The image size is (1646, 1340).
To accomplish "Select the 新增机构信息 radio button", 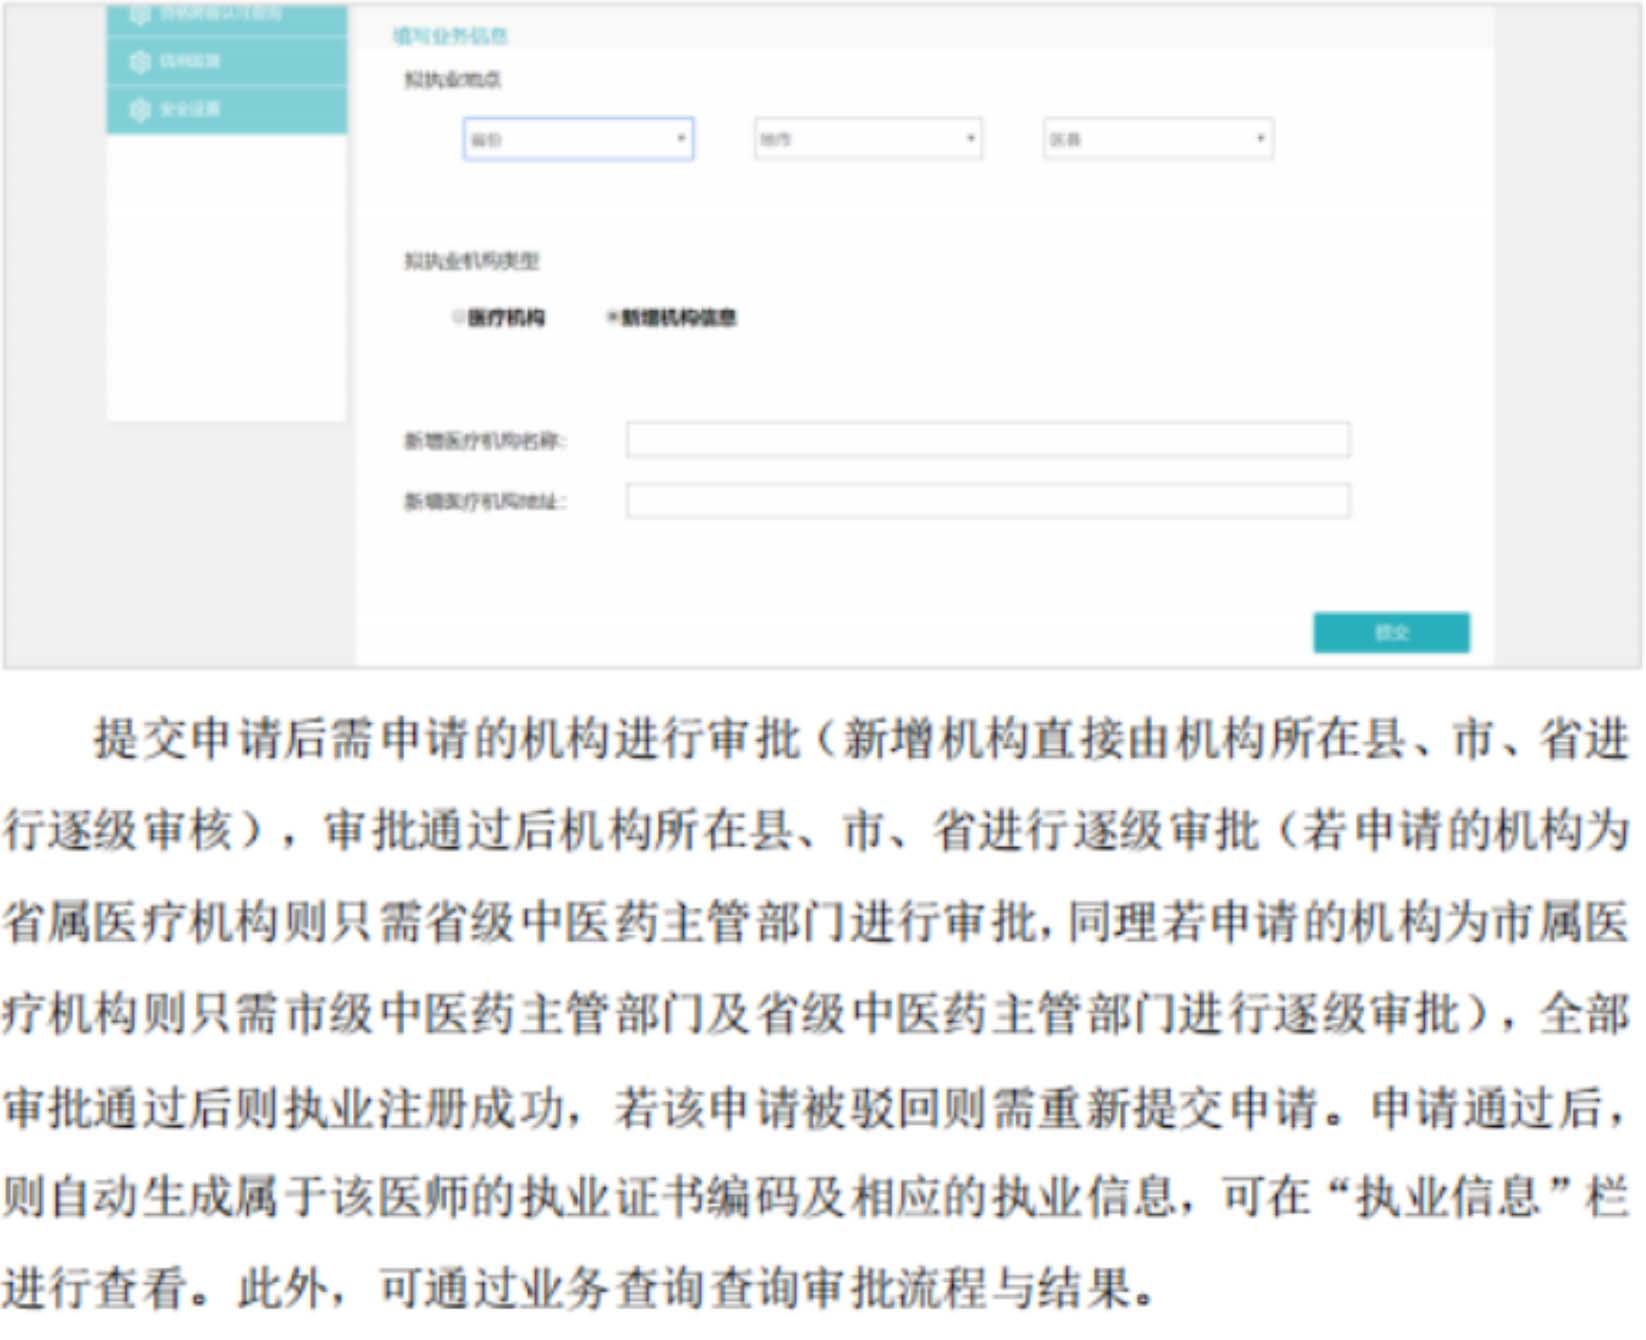I will pos(611,318).
